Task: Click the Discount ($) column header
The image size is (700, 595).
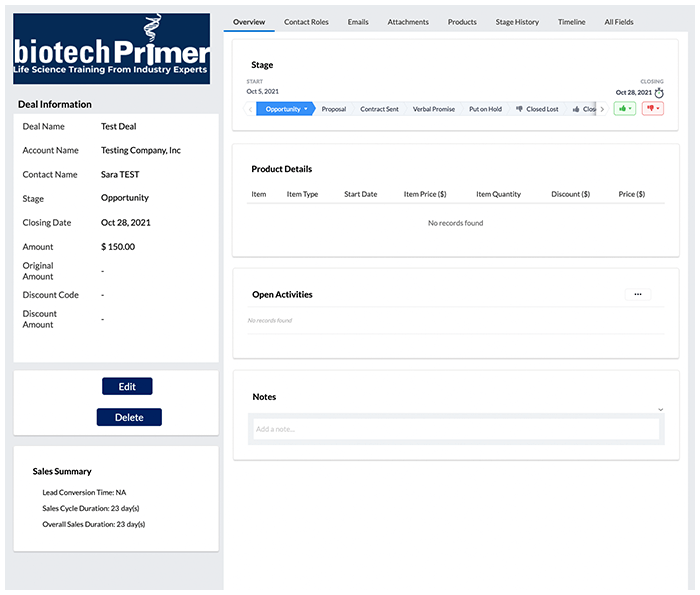Action: coord(571,194)
